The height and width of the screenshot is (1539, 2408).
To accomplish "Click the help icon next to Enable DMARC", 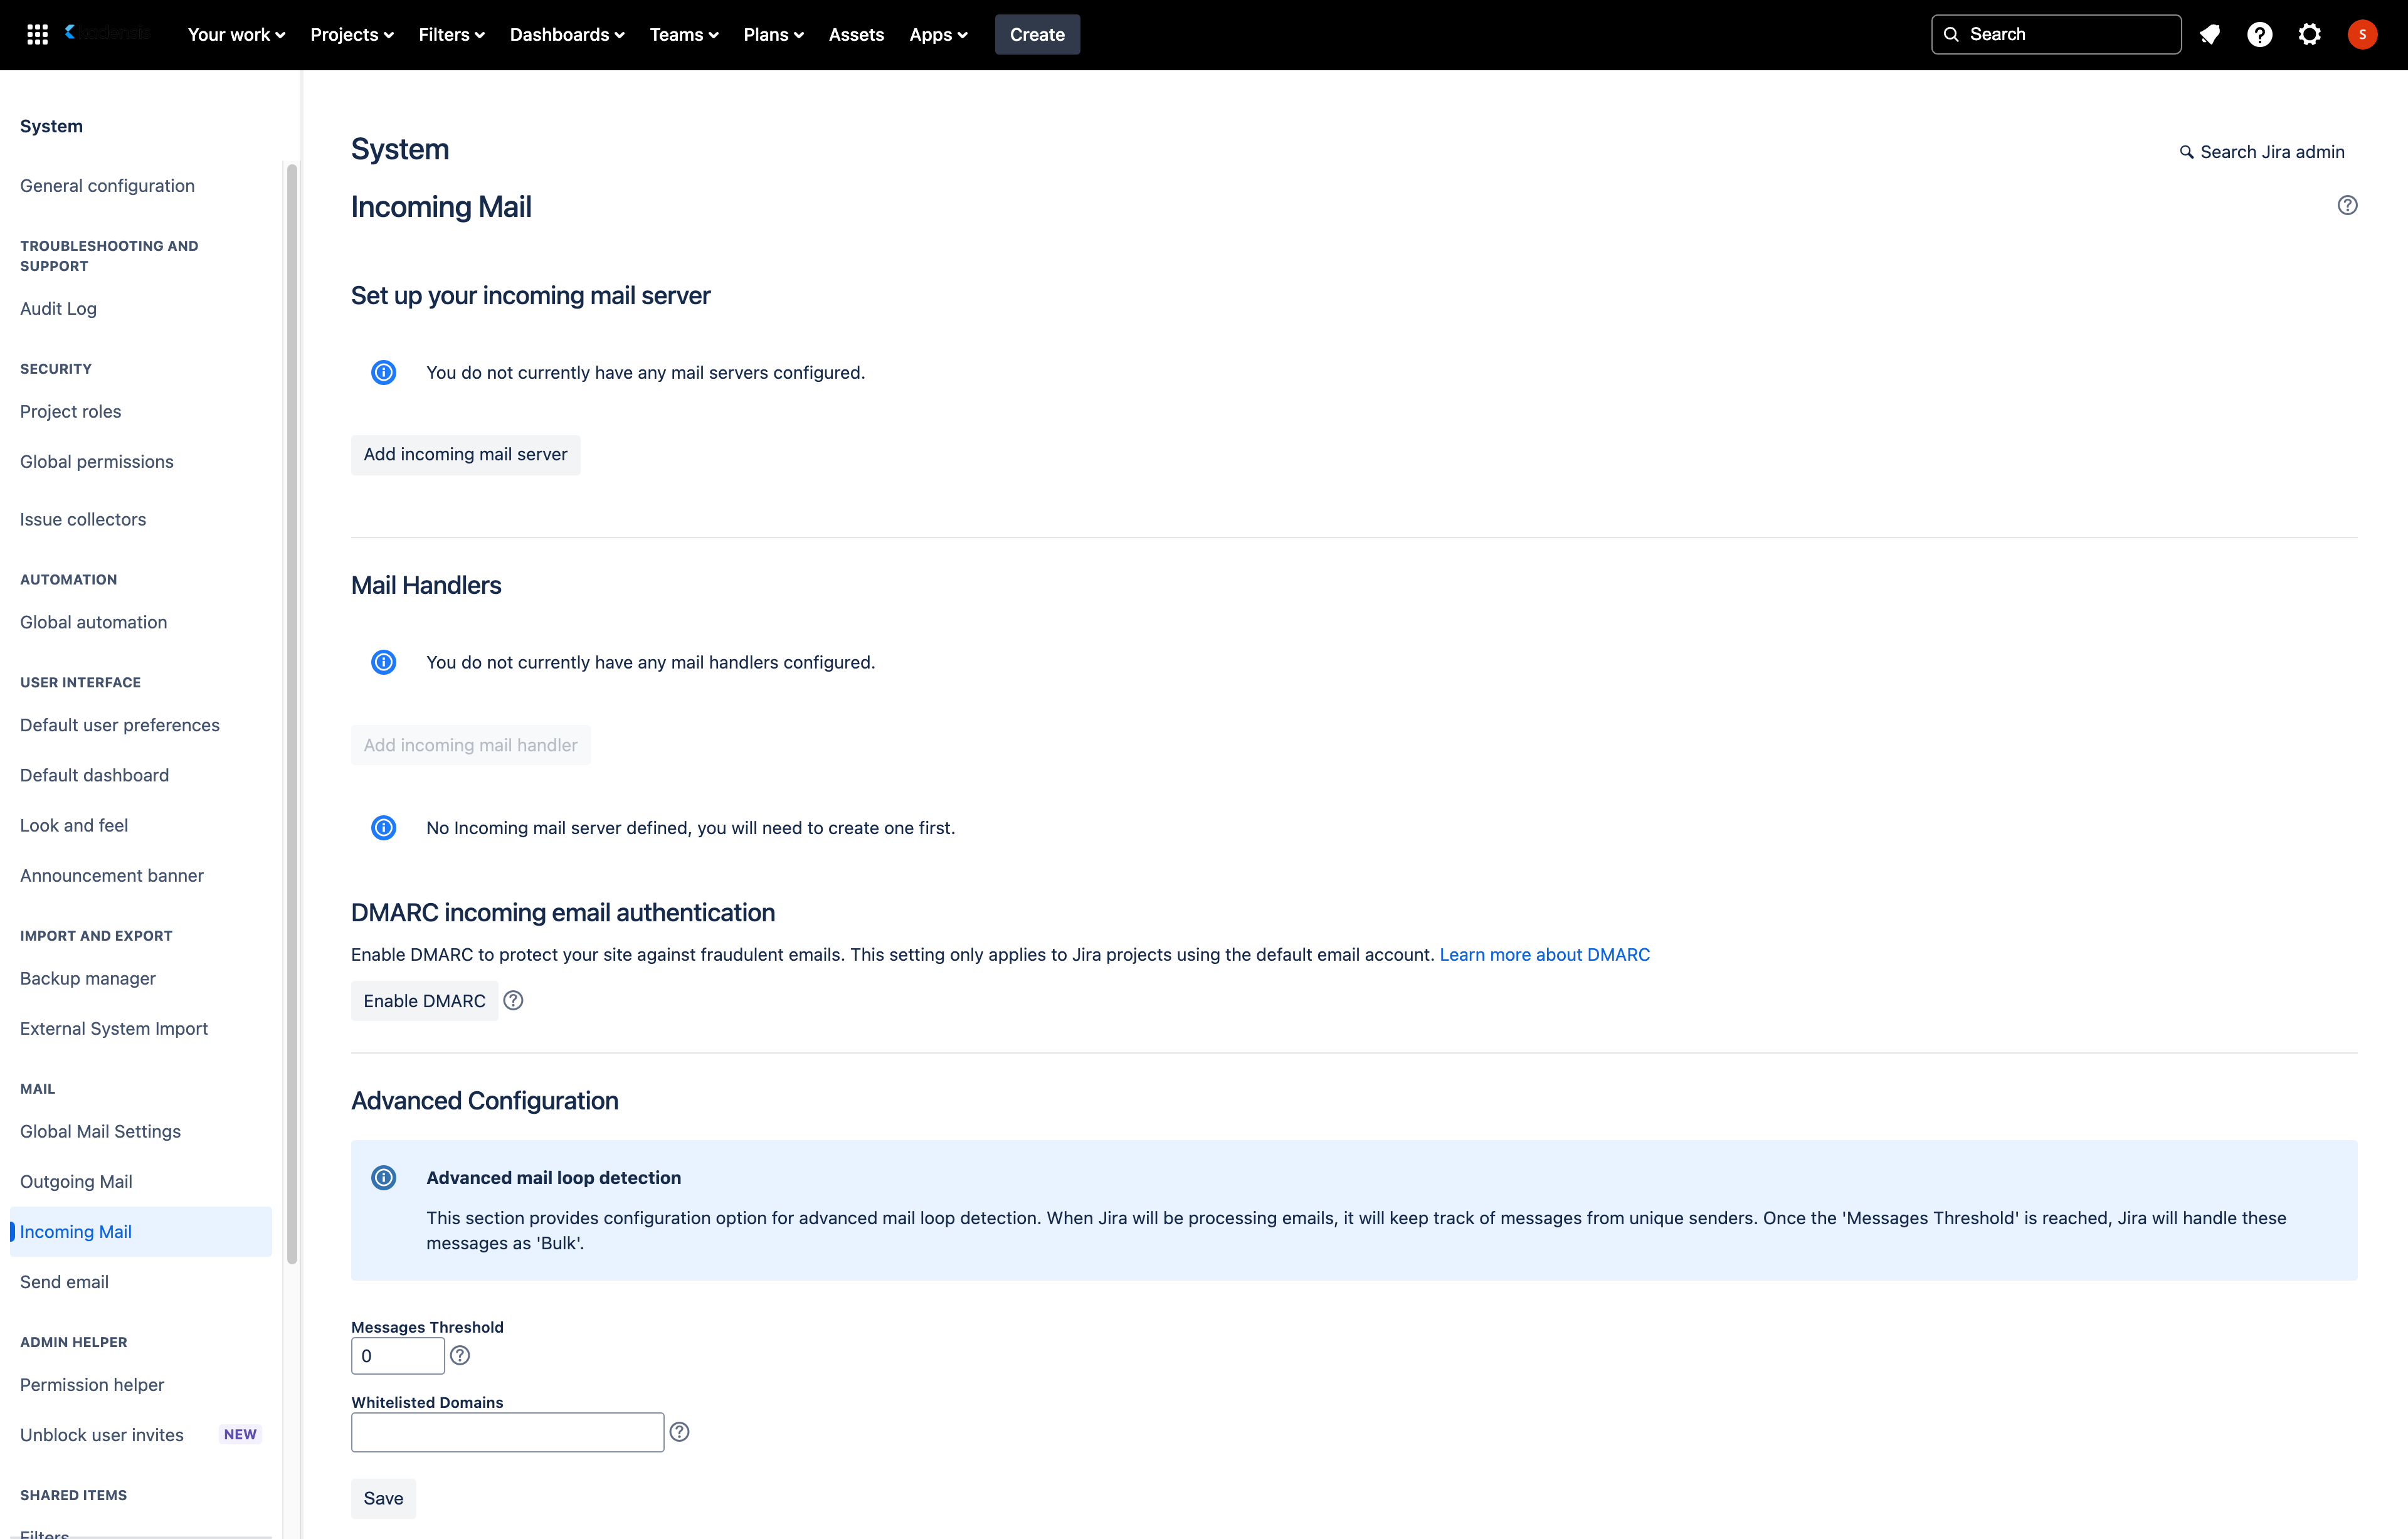I will pyautogui.click(x=513, y=1000).
